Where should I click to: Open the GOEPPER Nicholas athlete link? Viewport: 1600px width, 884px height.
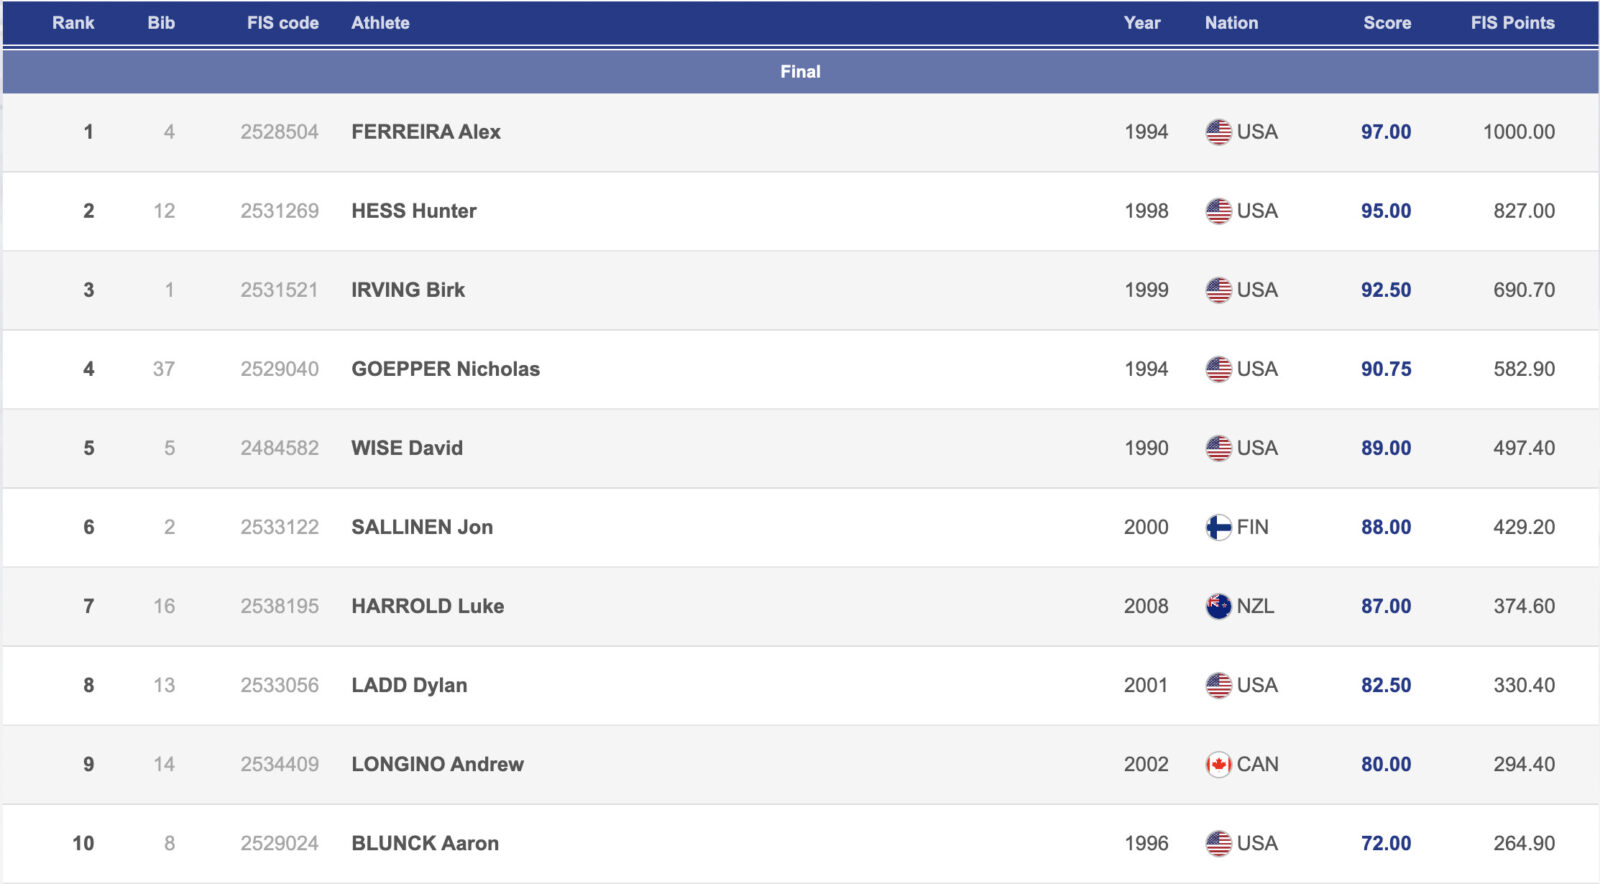pyautogui.click(x=445, y=369)
